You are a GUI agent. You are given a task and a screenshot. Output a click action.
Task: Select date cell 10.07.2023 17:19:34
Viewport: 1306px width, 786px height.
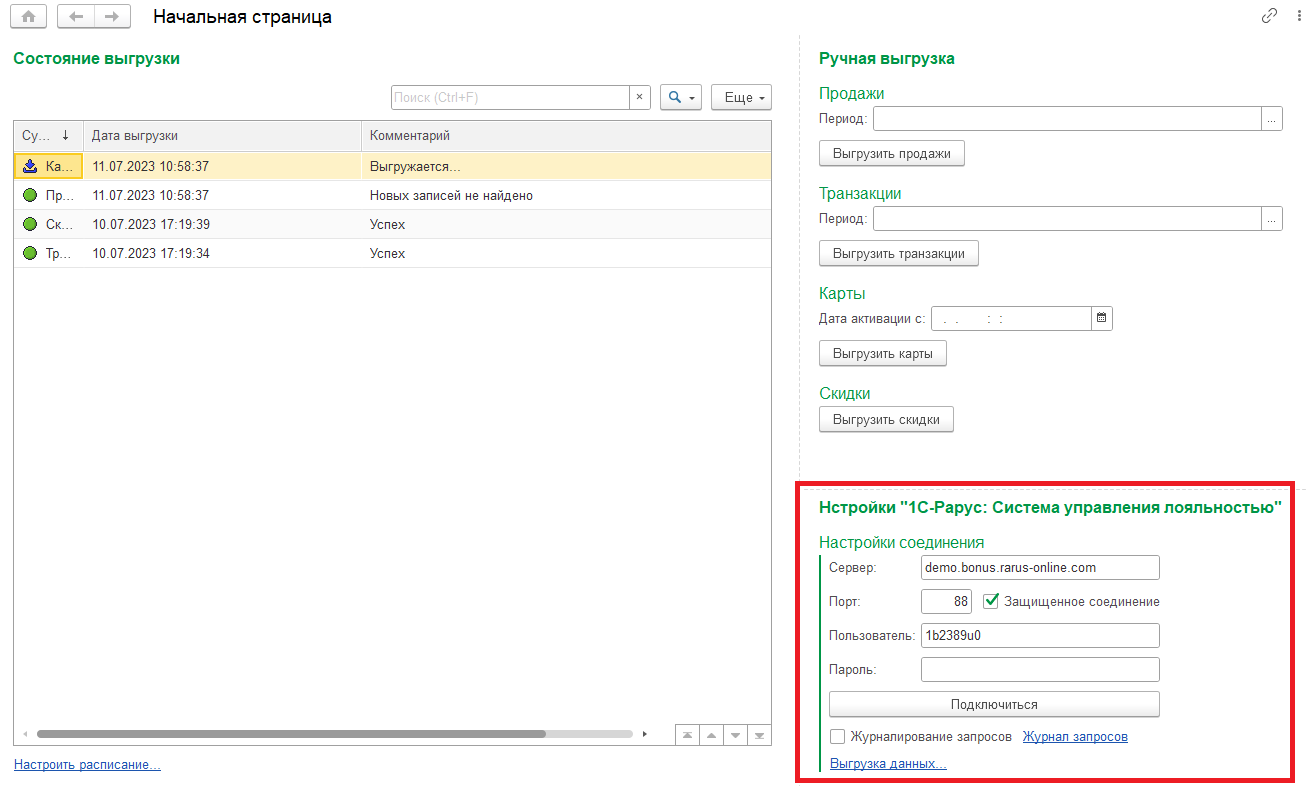click(x=222, y=253)
